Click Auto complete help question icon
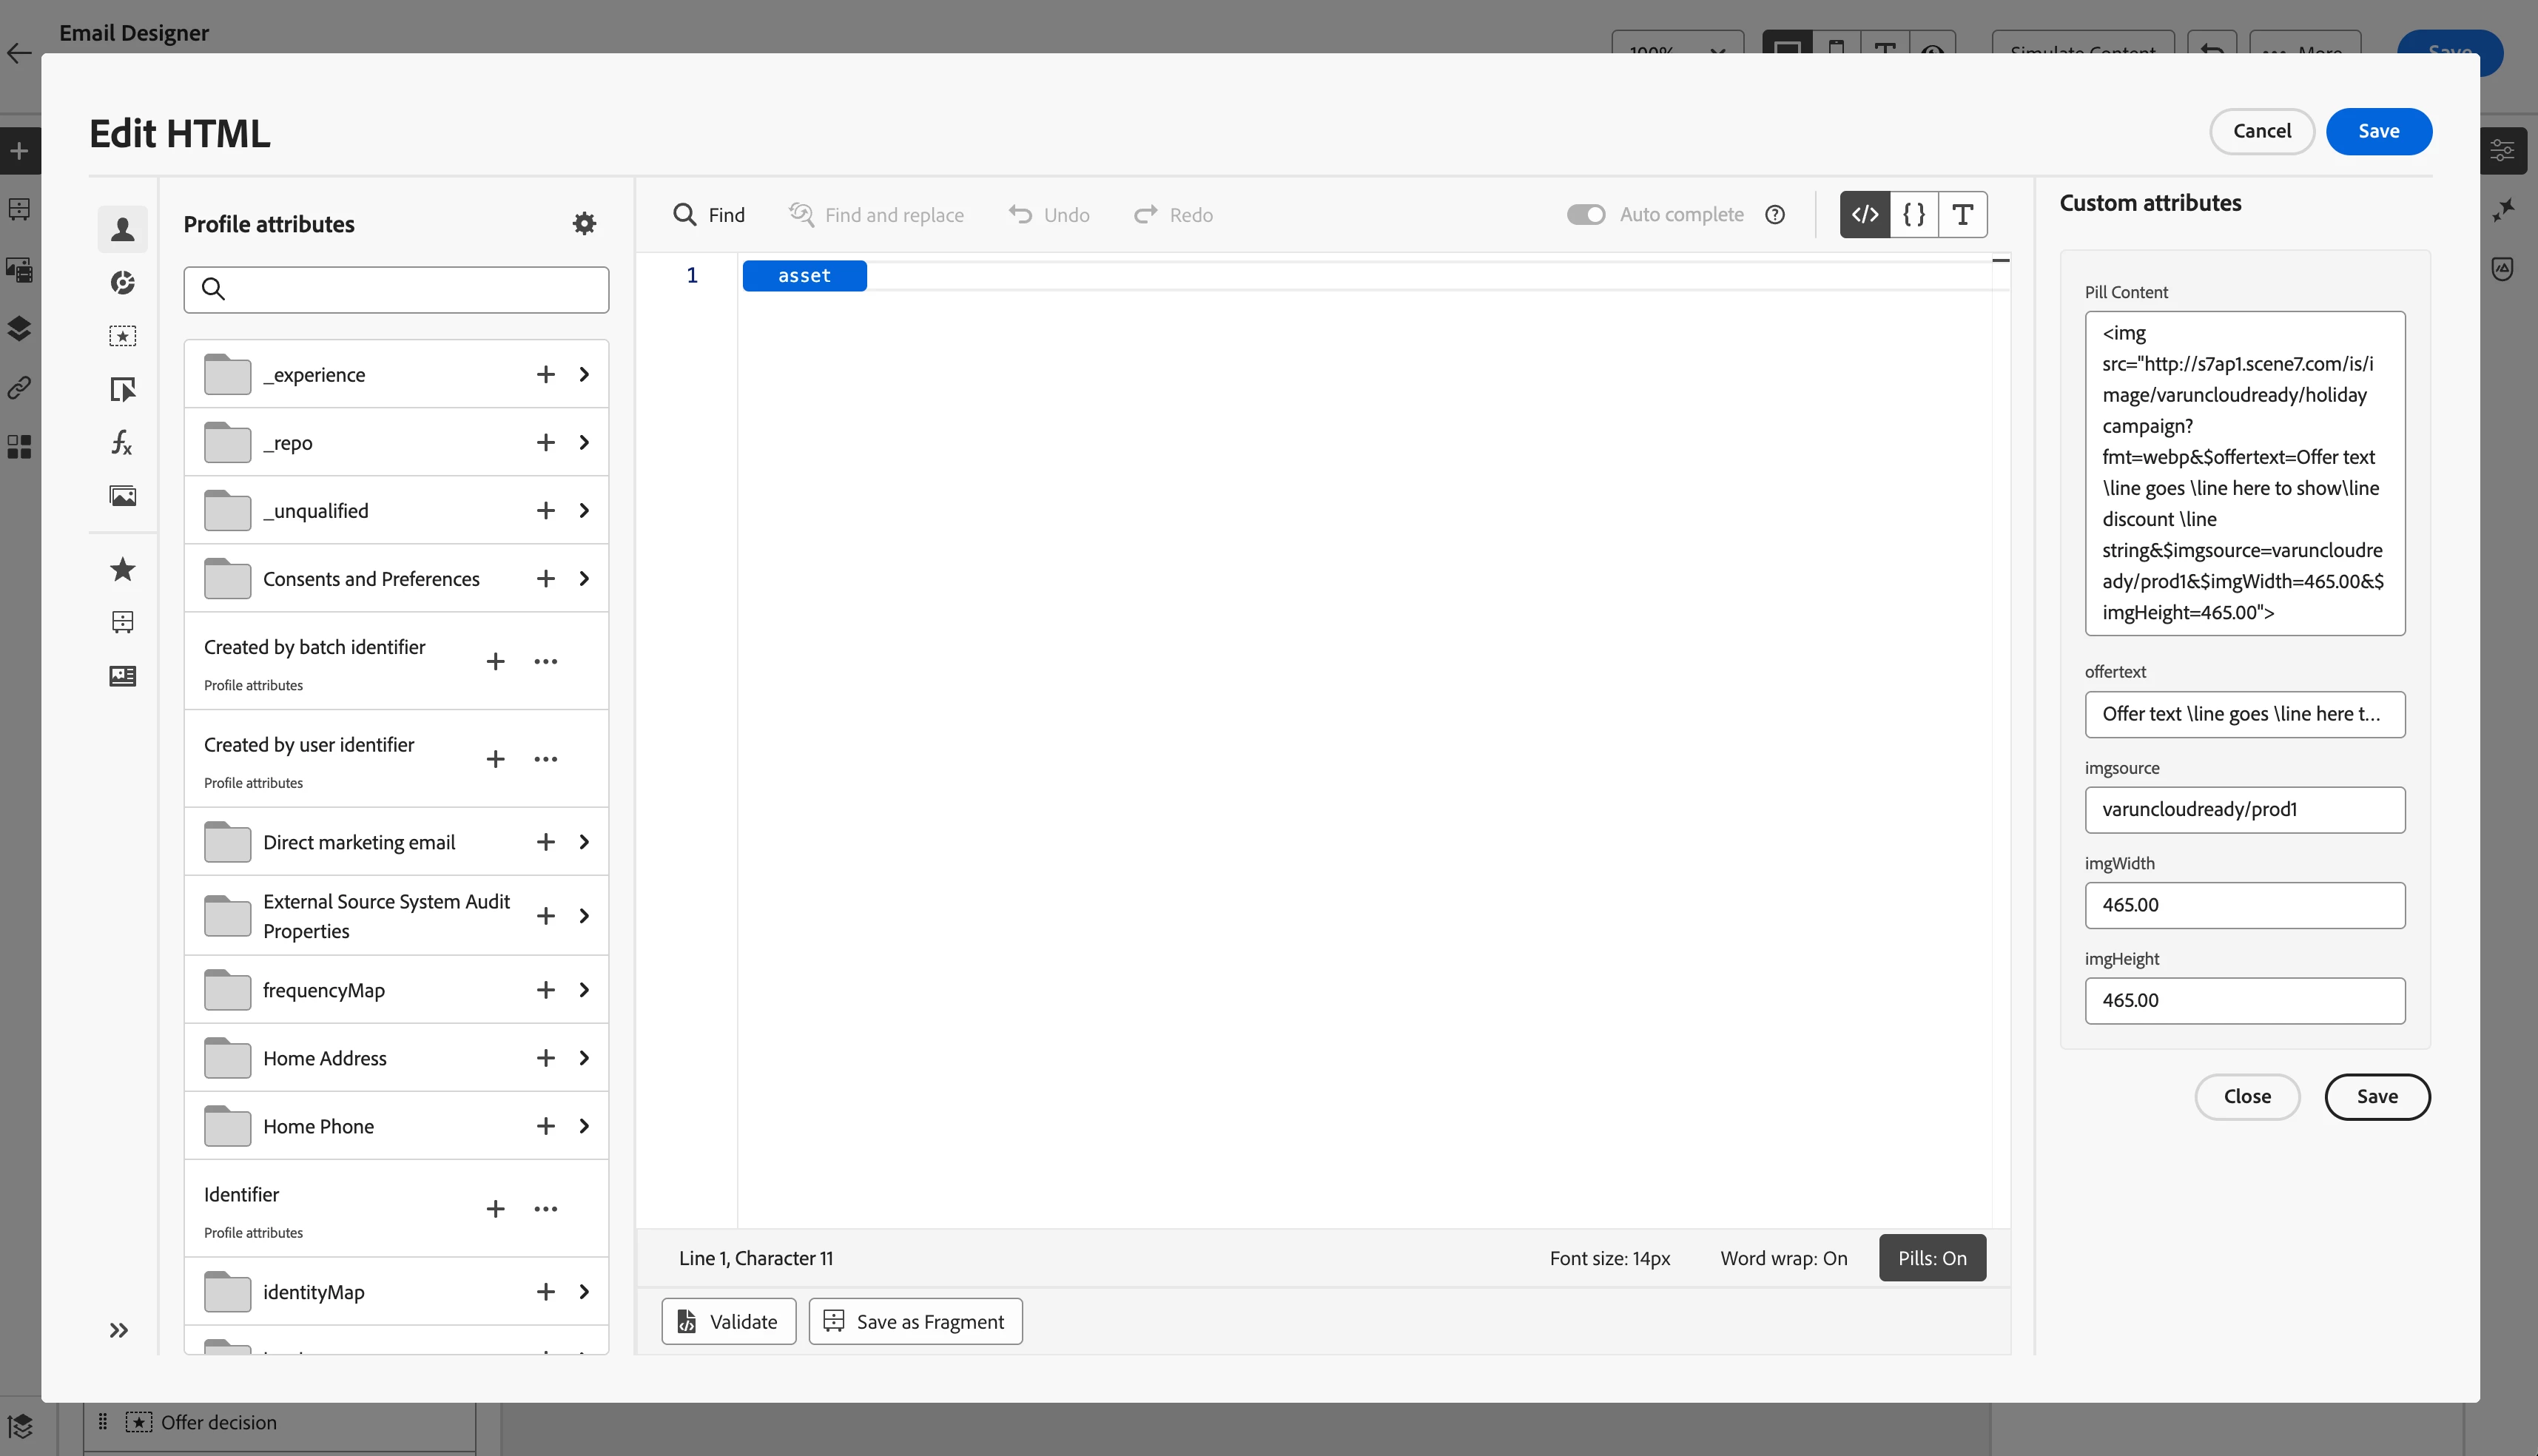 pyautogui.click(x=1775, y=214)
